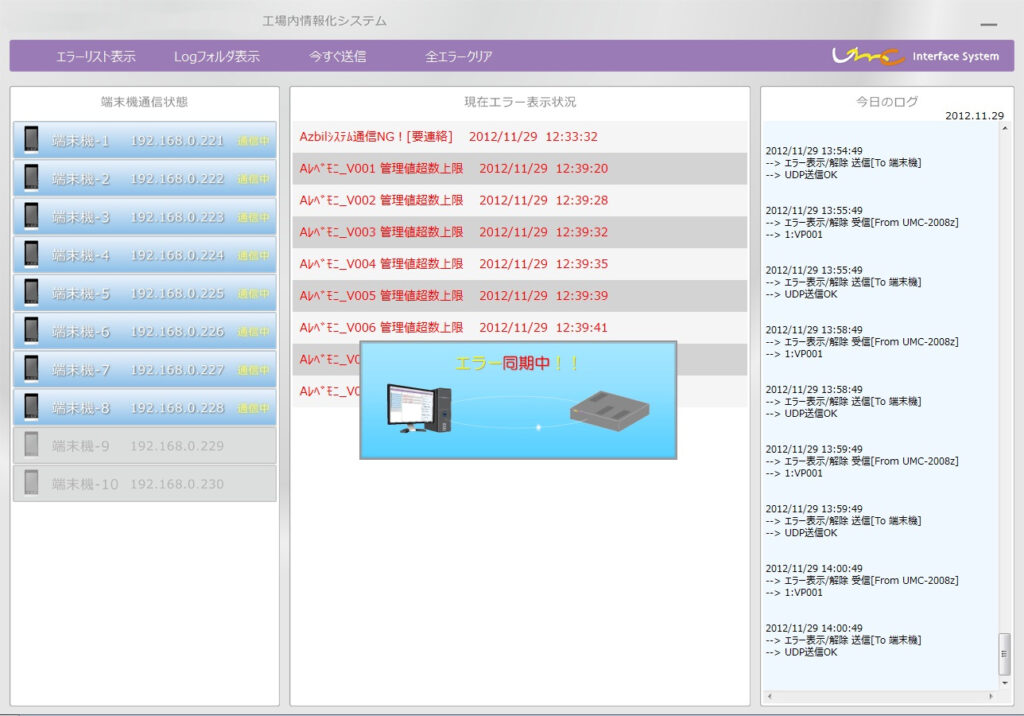This screenshot has width=1024, height=716.
Task: Open エラーリスト表示 menu
Action: 96,57
